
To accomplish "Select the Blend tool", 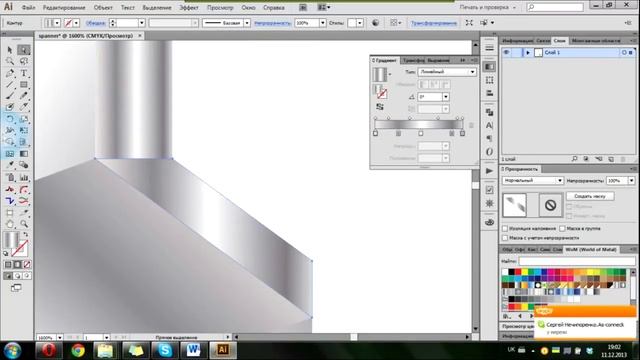I will (24, 165).
